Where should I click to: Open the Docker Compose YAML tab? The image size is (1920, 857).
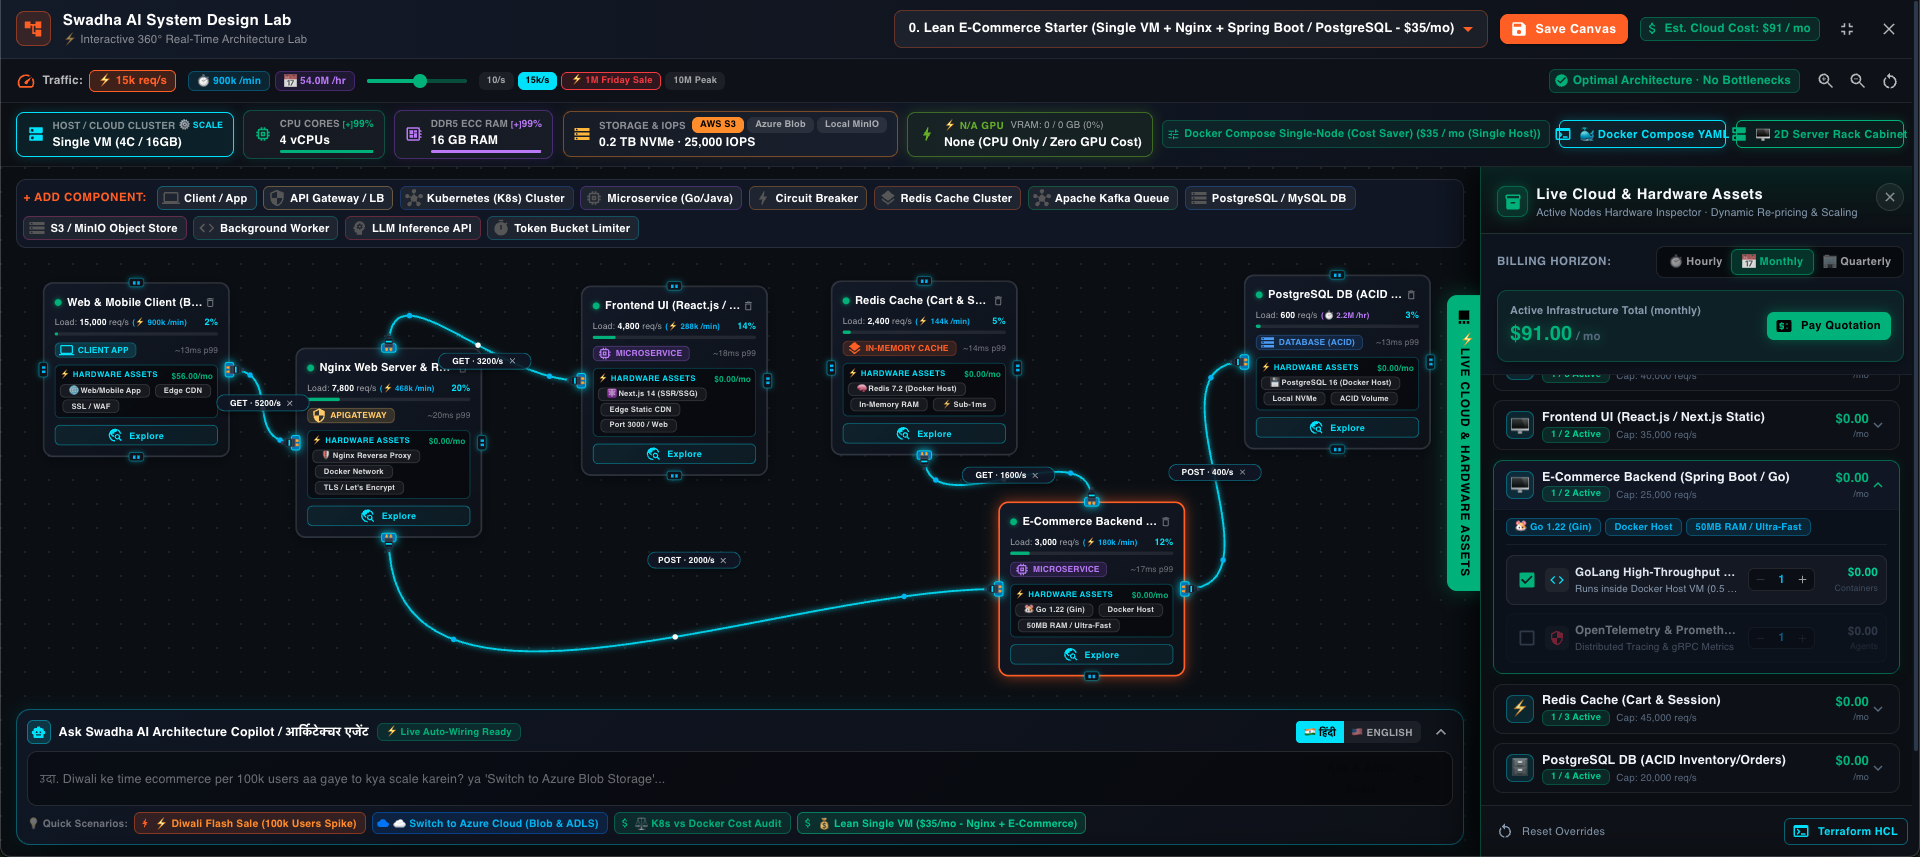click(x=1643, y=134)
